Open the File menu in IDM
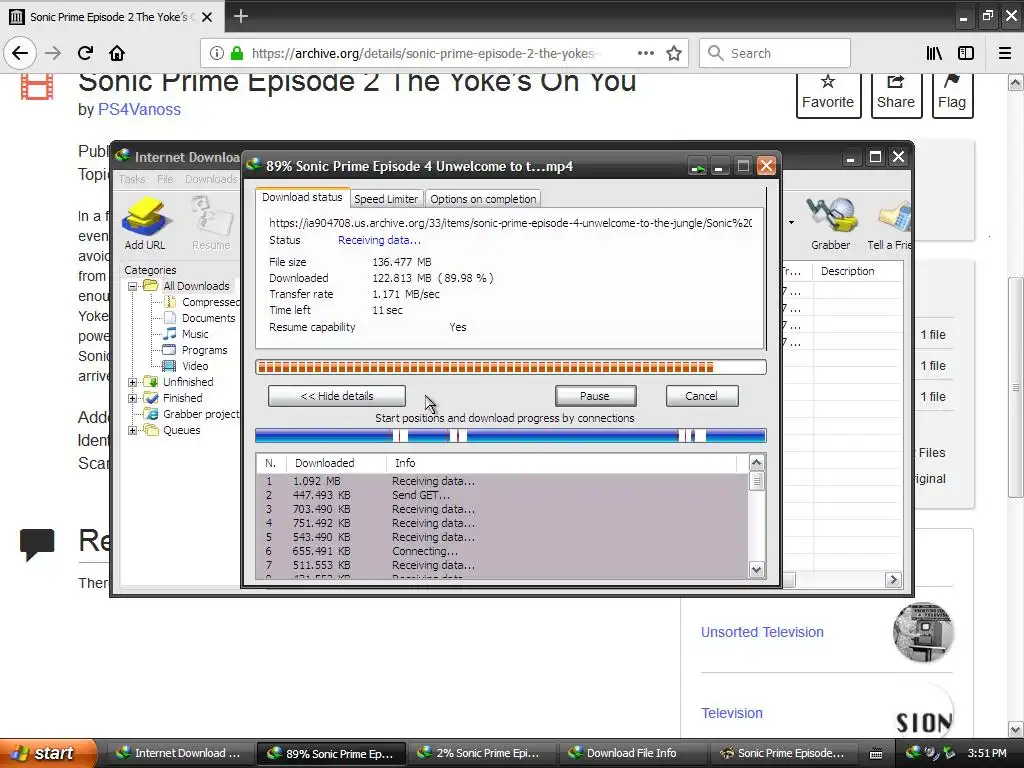The image size is (1024, 768). (165, 179)
